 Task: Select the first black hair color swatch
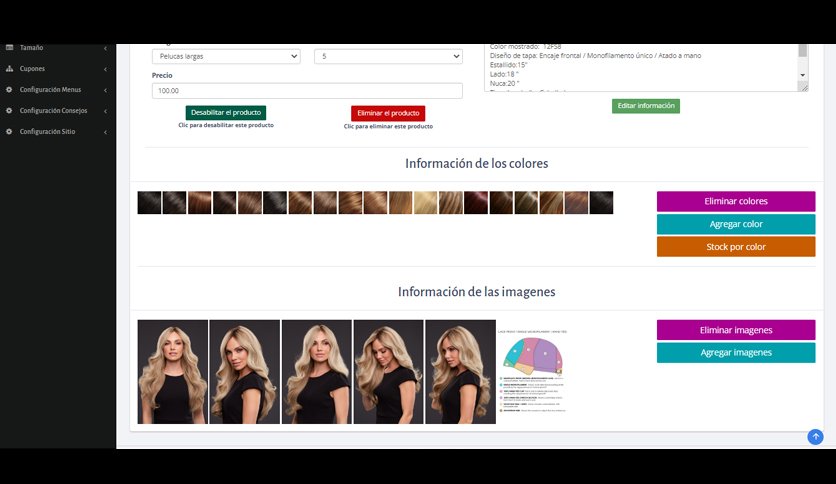tap(149, 203)
